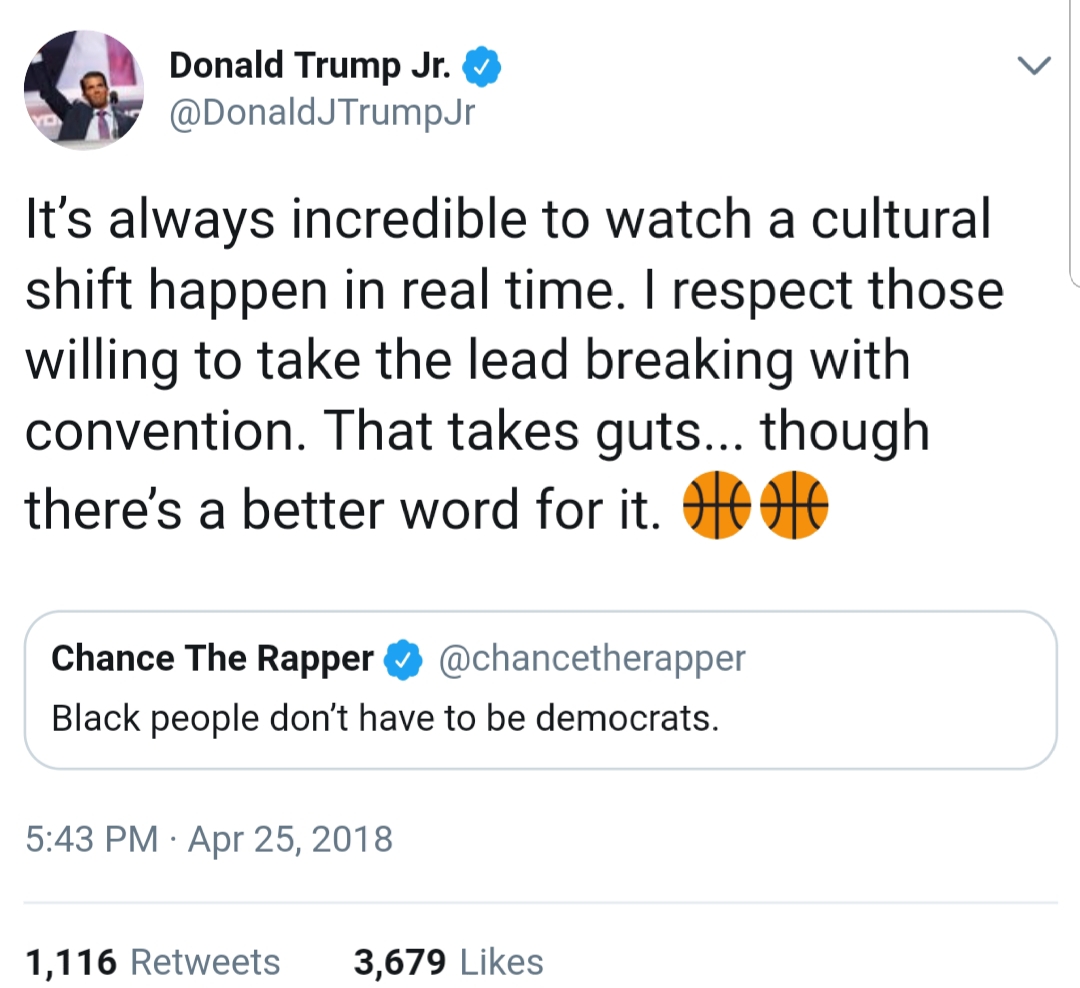Screen dimensions: 1080x988
Task: Click Chance The Rapper's verified badge
Action: point(403,659)
